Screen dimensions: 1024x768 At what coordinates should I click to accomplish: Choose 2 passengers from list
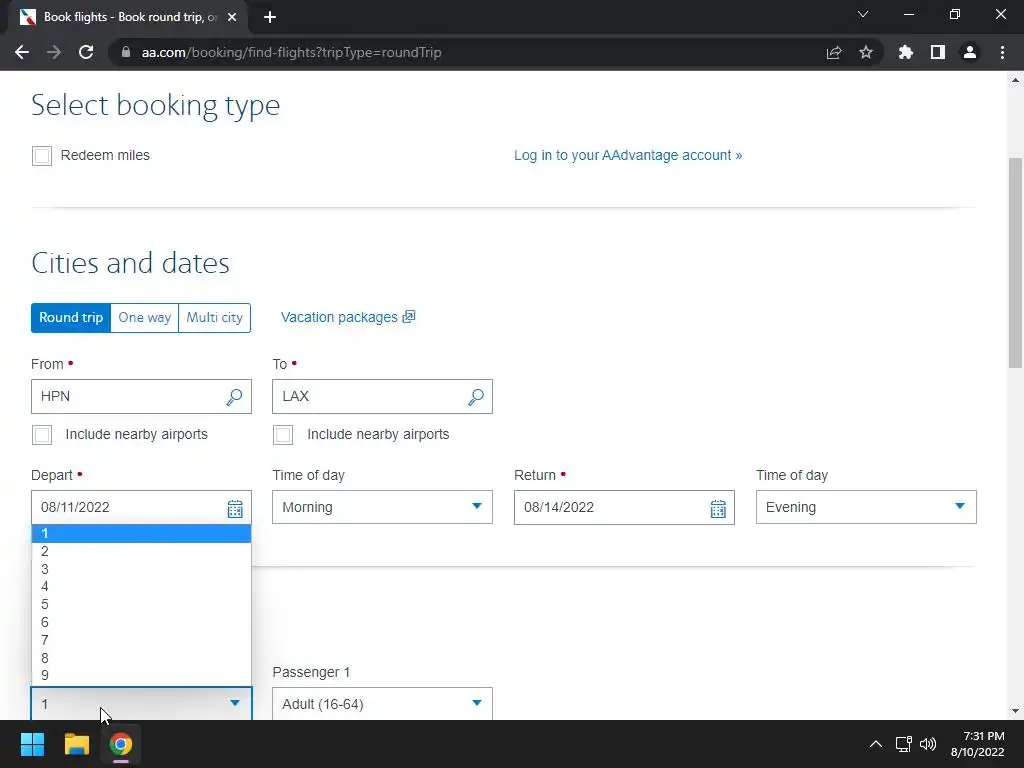(x=141, y=551)
